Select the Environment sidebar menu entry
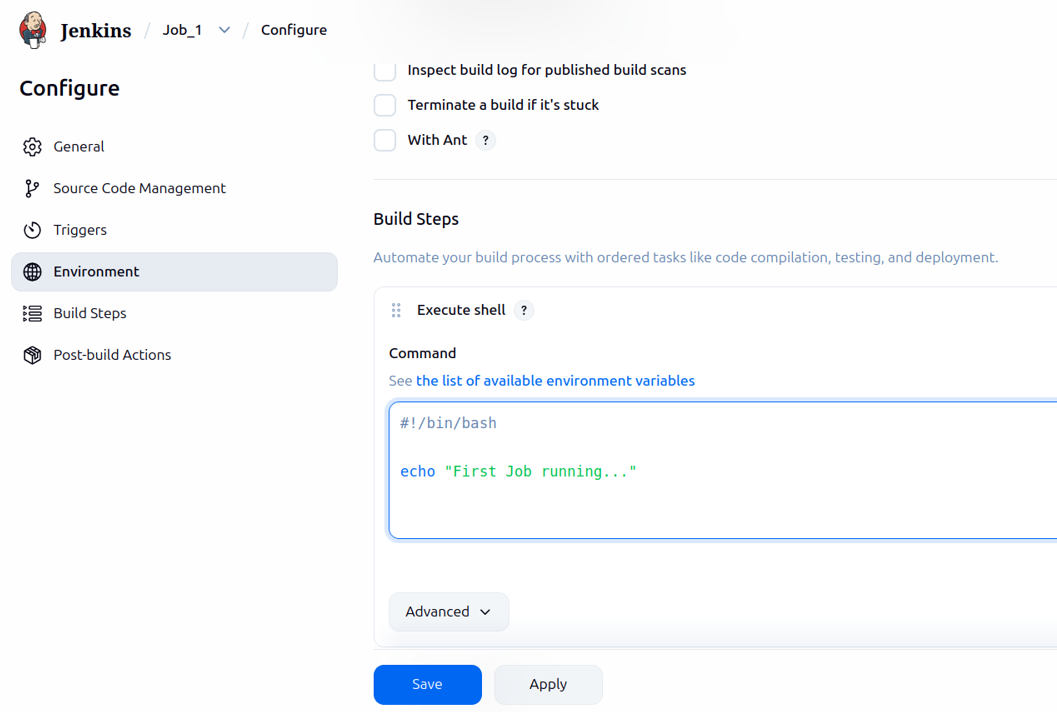The height and width of the screenshot is (712, 1057). [x=95, y=271]
